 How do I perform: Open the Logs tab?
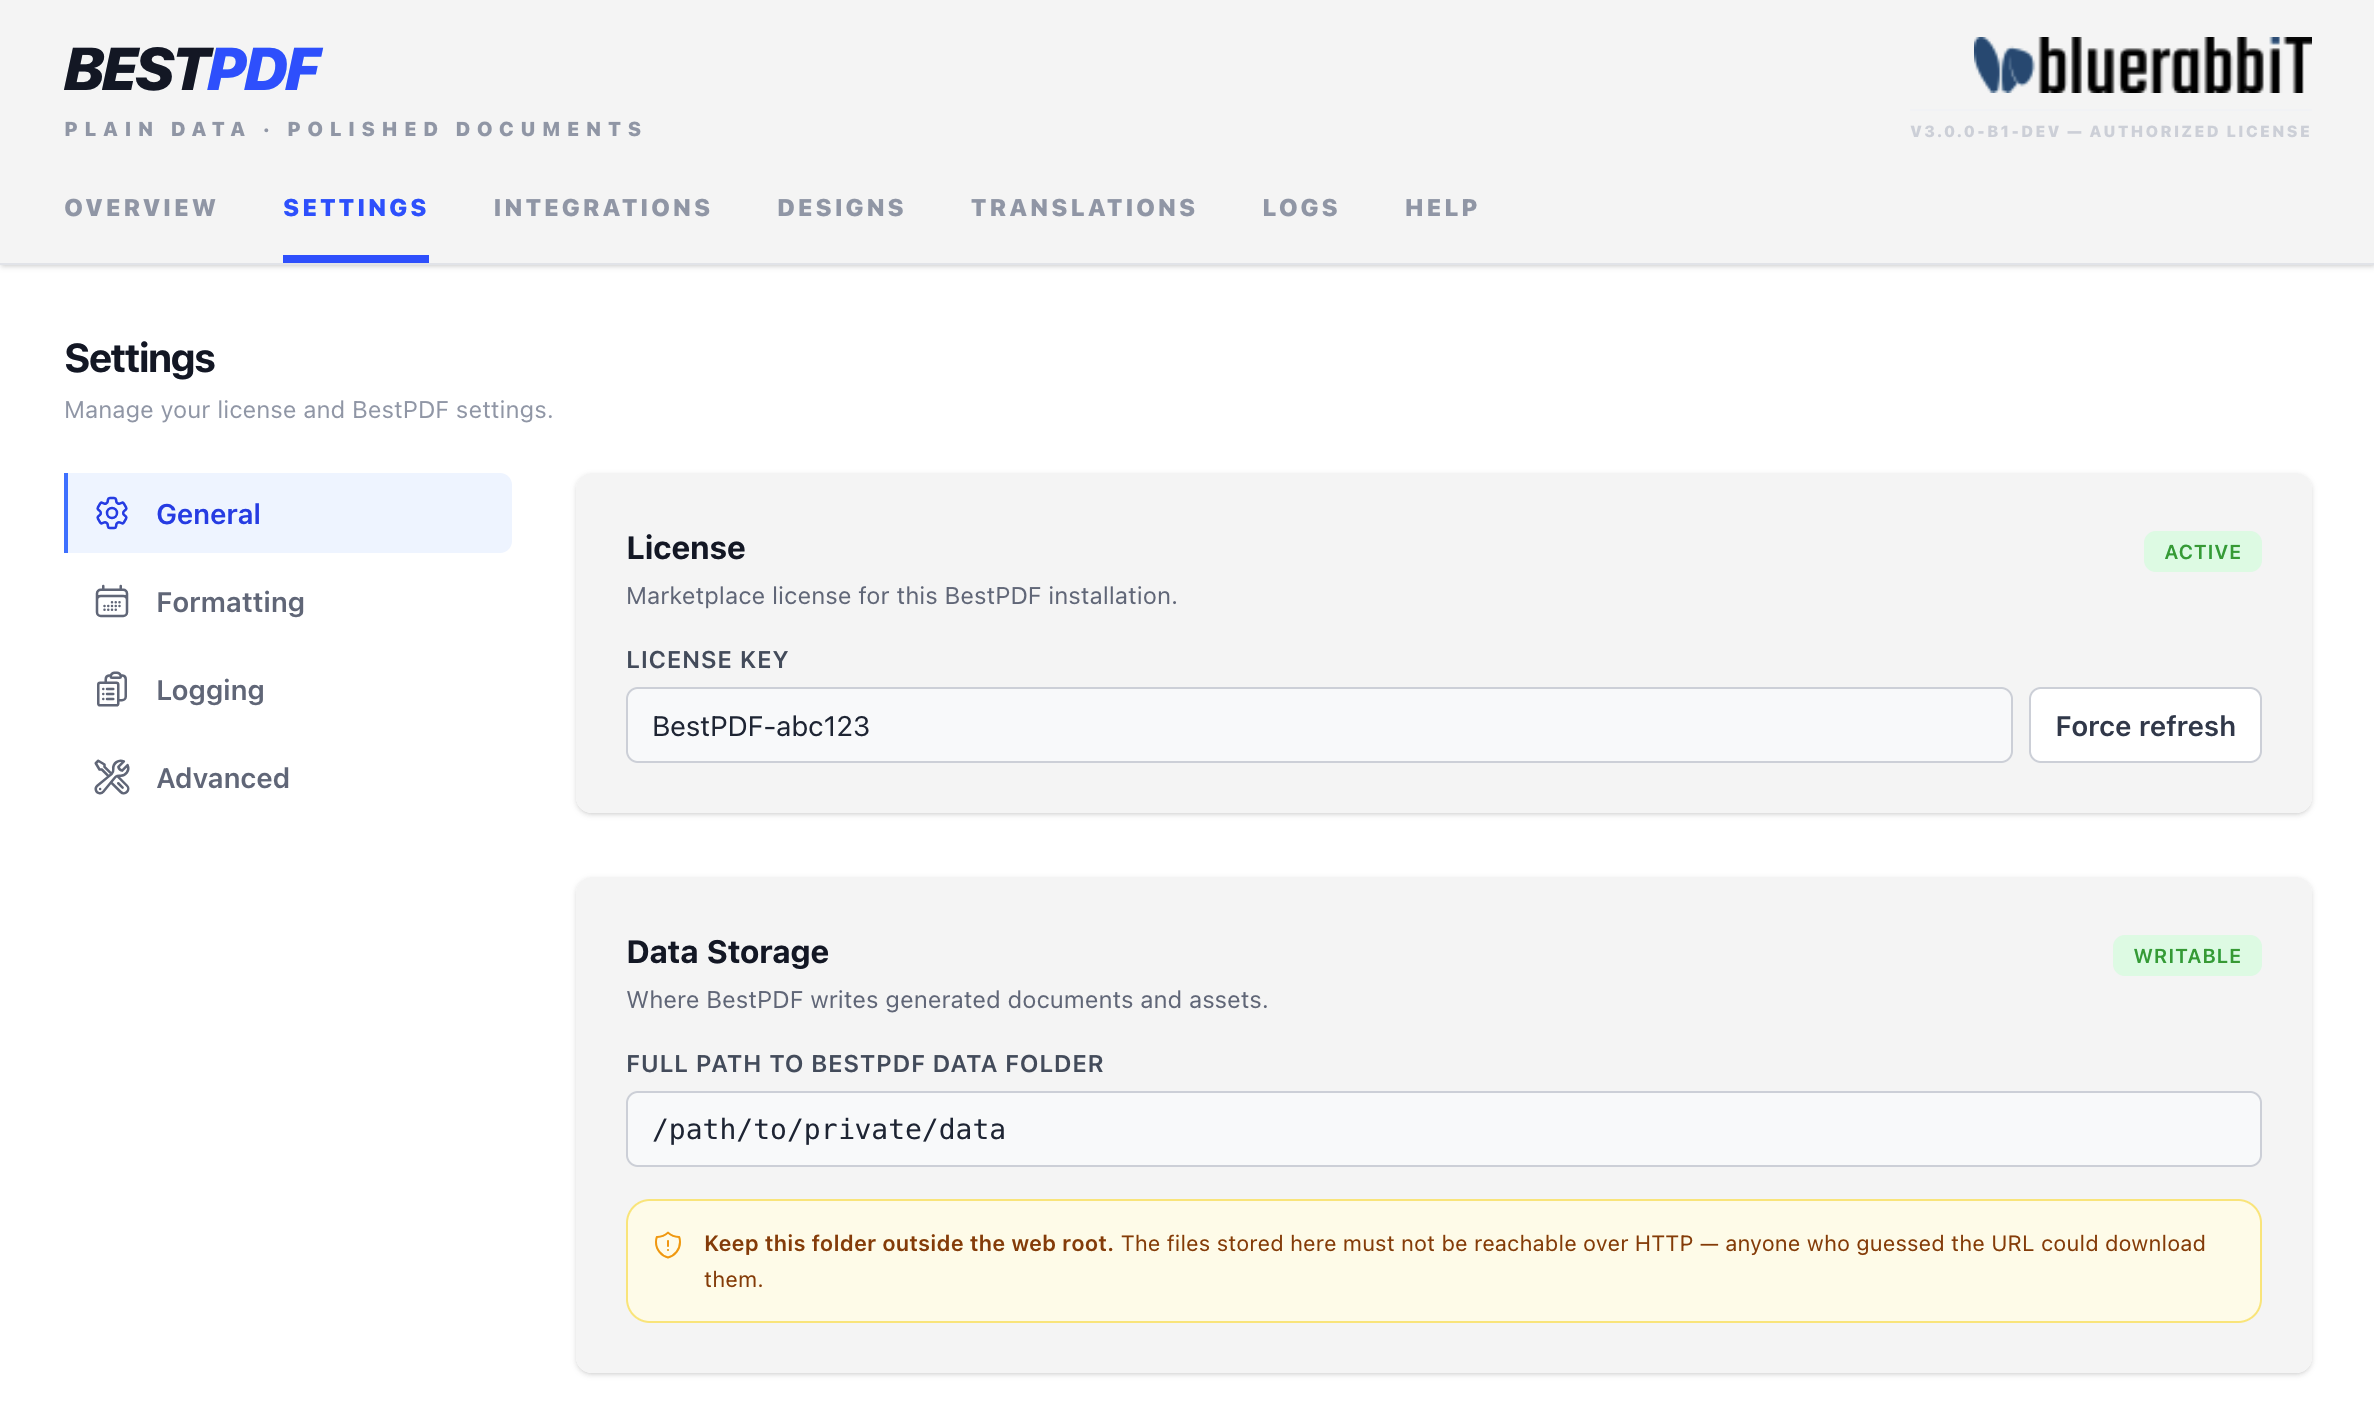1301,207
